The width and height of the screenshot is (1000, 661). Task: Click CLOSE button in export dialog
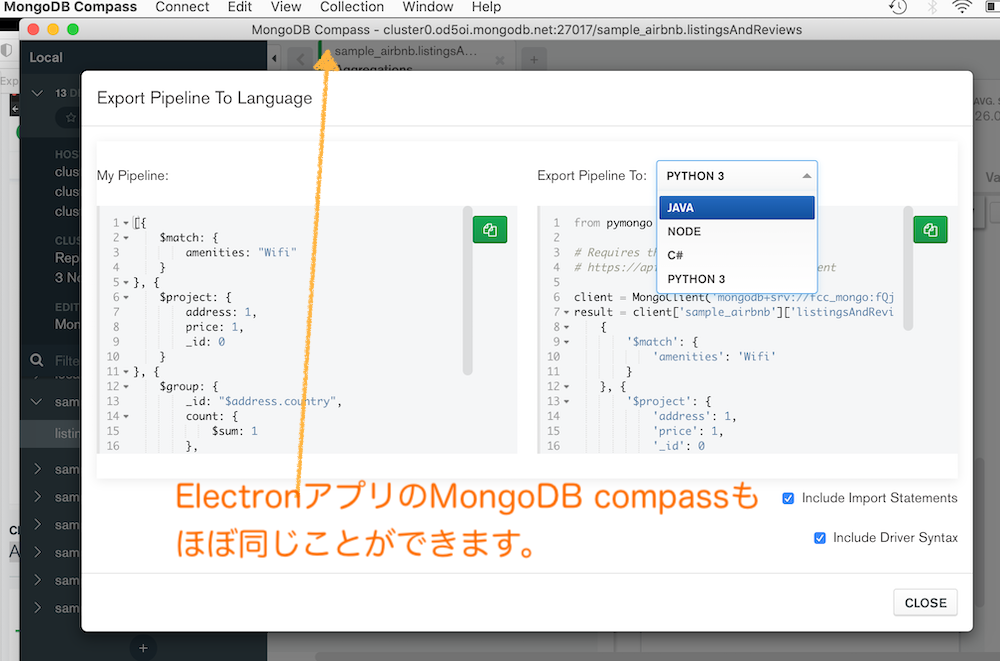[925, 603]
